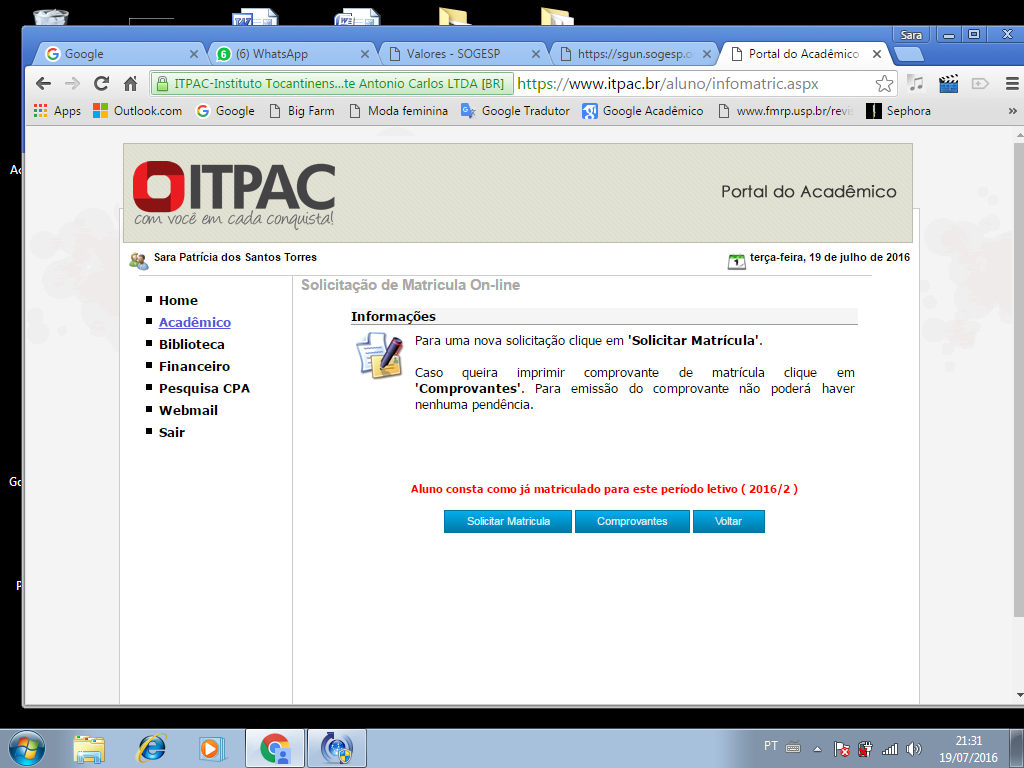Screen dimensions: 1024x768
Task: Click the calendar icon beside the date
Action: point(737,260)
